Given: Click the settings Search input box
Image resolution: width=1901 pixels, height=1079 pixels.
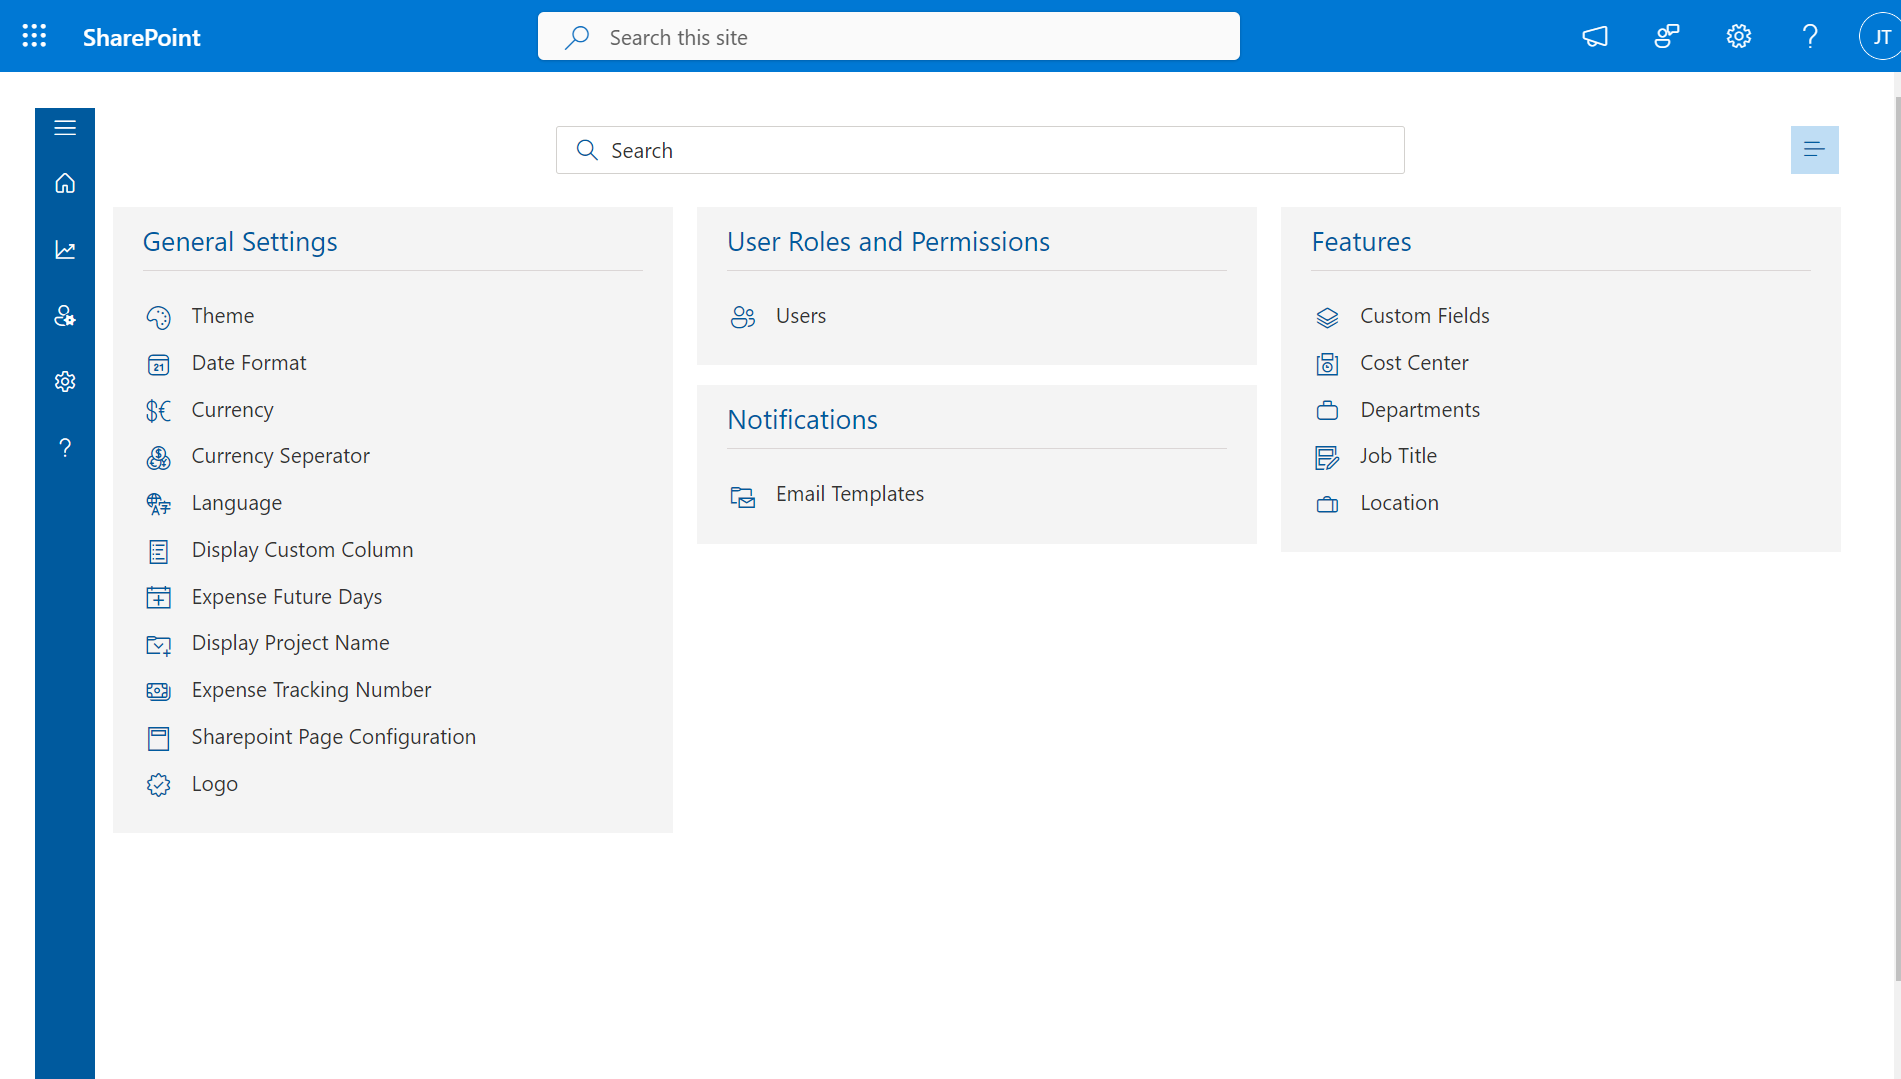Looking at the screenshot, I should tap(980, 150).
